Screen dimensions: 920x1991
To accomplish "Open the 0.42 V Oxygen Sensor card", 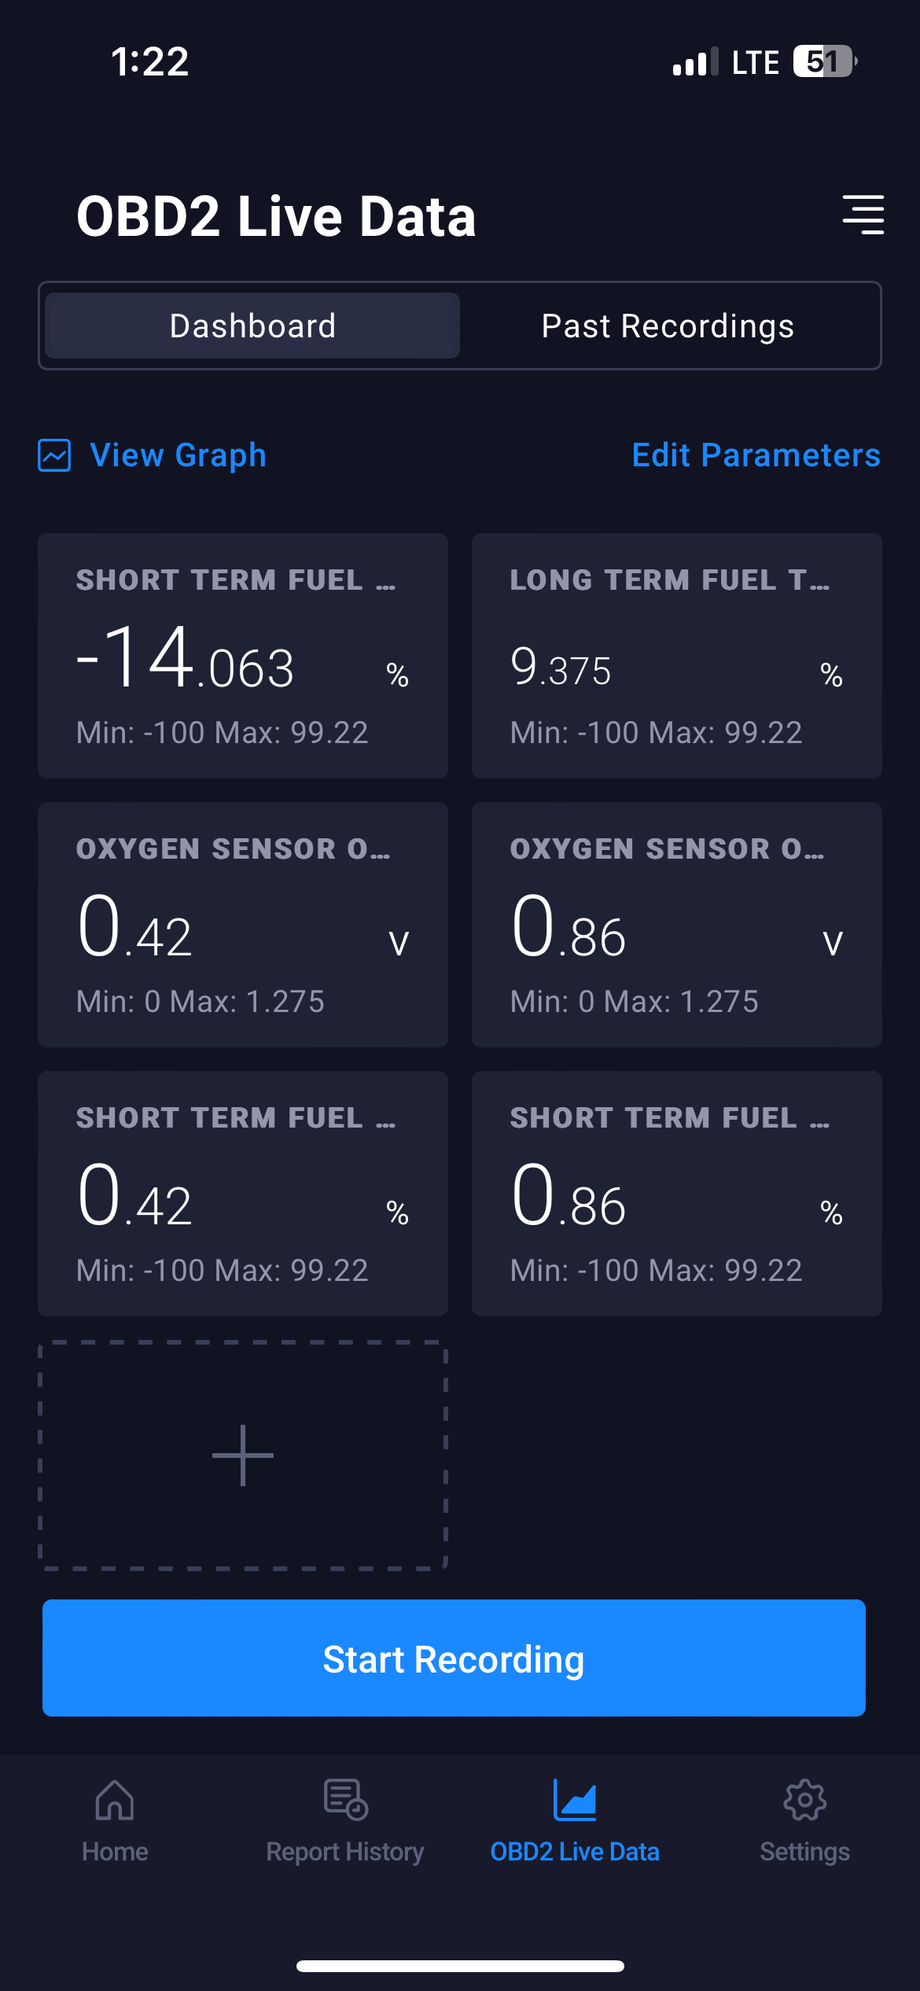I will 243,925.
